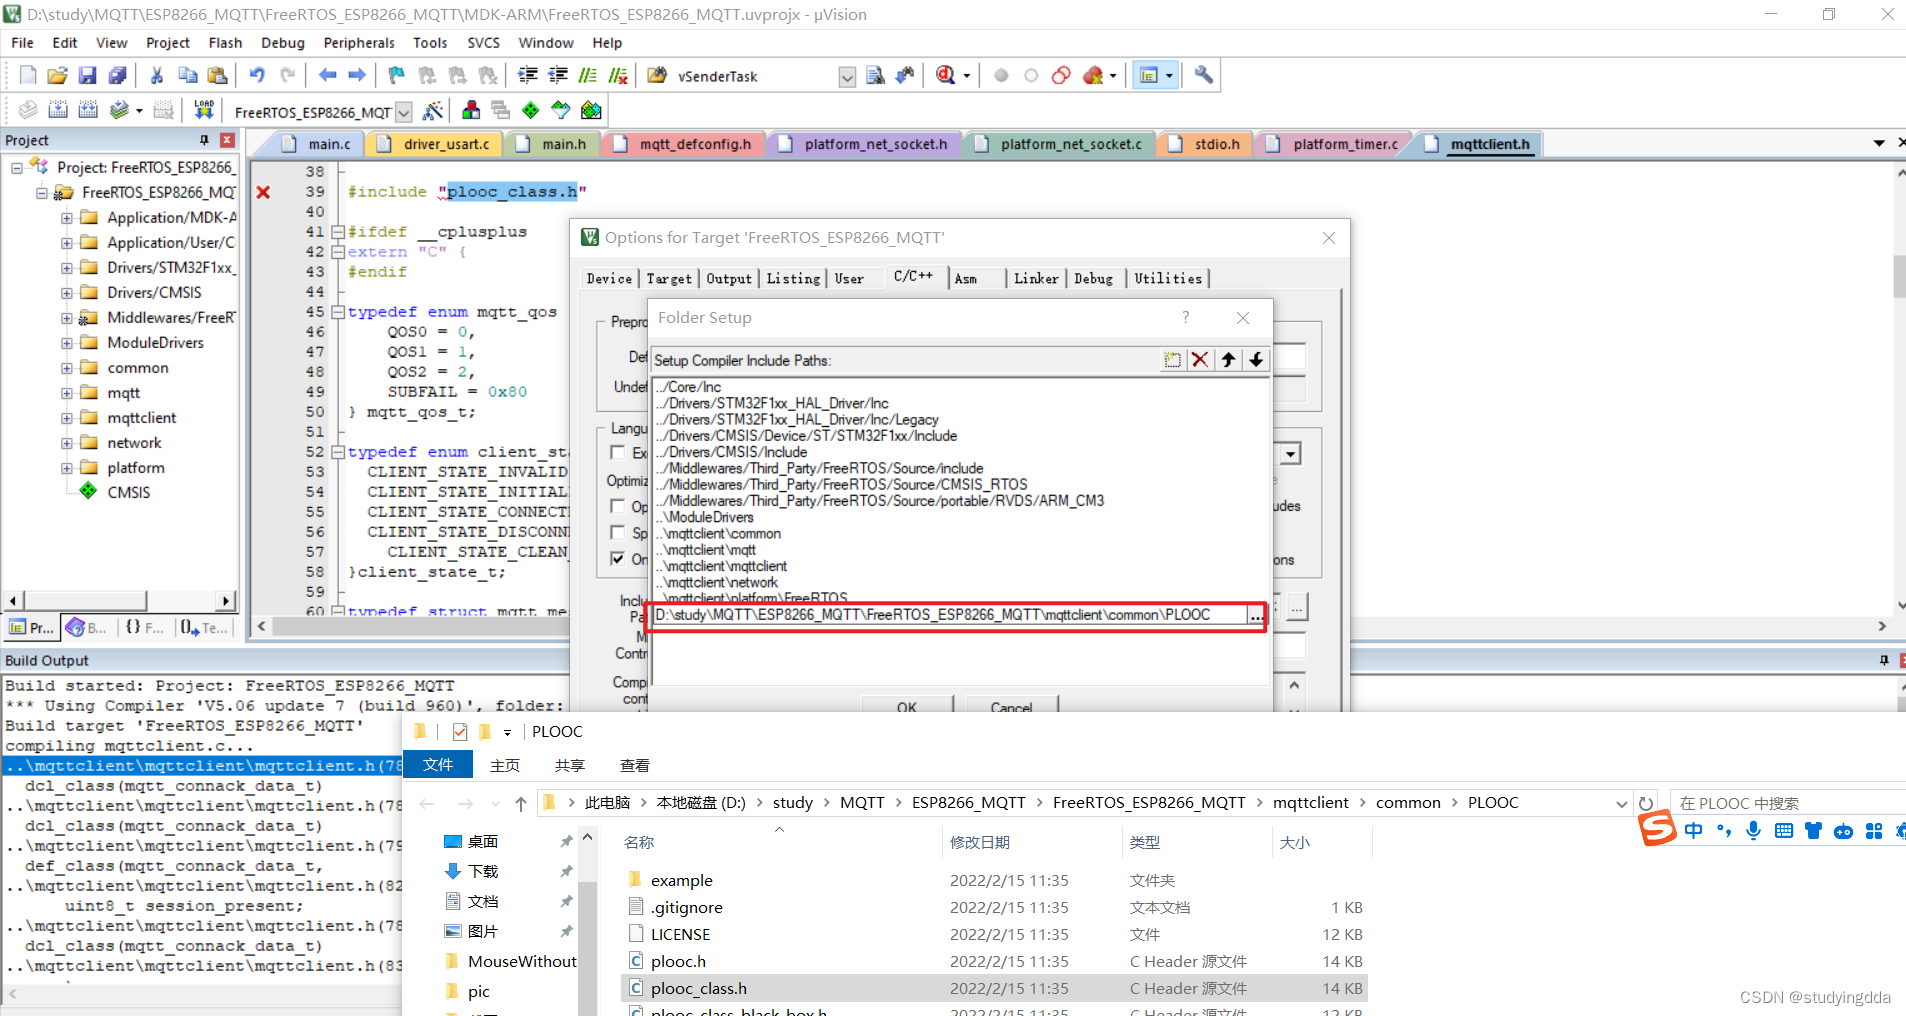Viewport: 1906px width, 1016px height.
Task: Click the Download LOAD icon
Action: (x=204, y=110)
